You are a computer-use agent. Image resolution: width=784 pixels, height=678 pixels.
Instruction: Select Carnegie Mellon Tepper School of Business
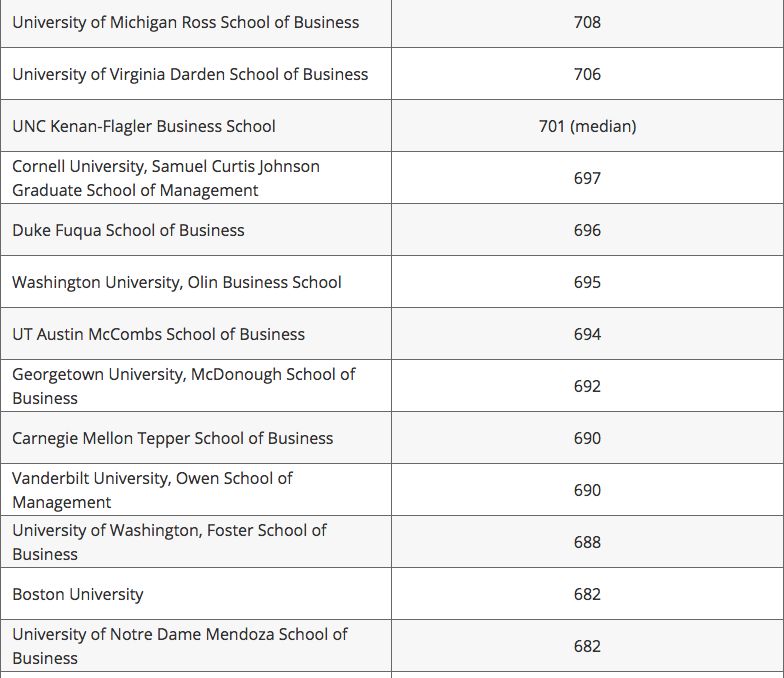coord(172,438)
